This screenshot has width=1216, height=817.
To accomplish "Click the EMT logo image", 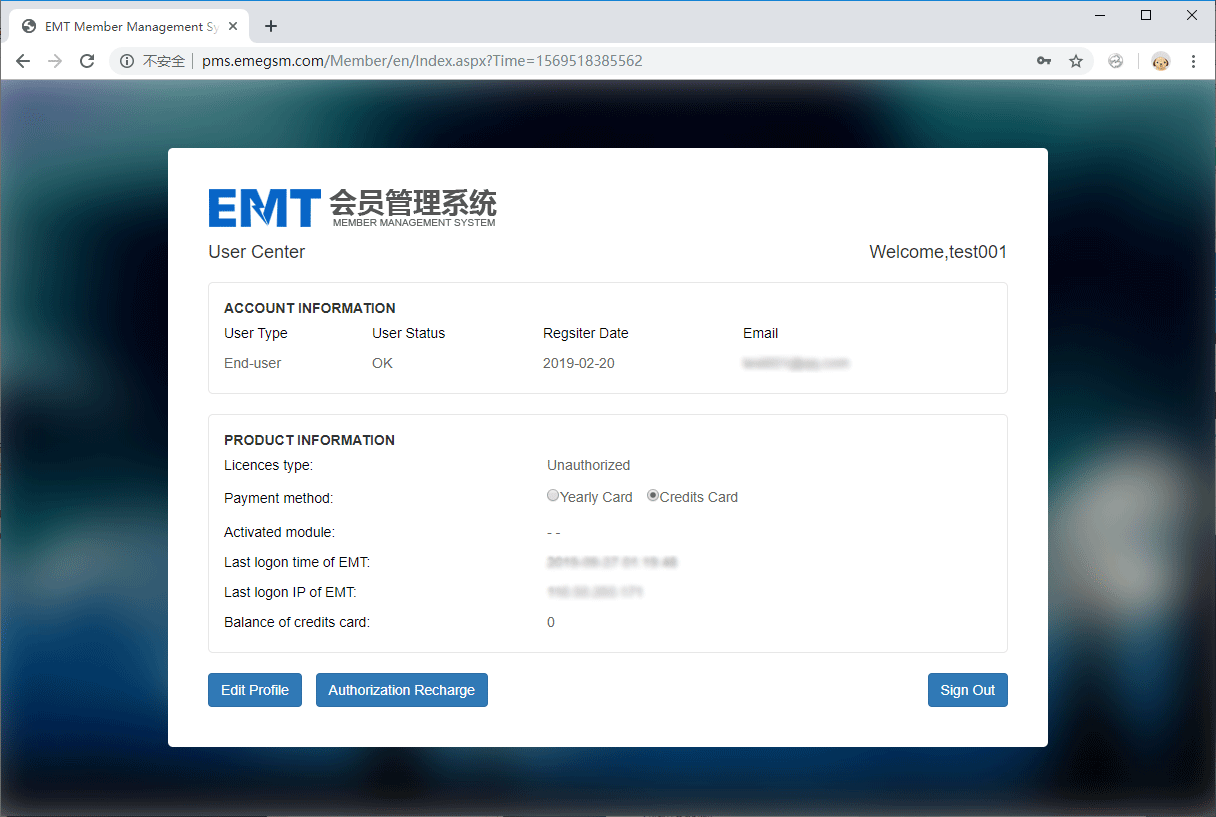I will pyautogui.click(x=352, y=208).
